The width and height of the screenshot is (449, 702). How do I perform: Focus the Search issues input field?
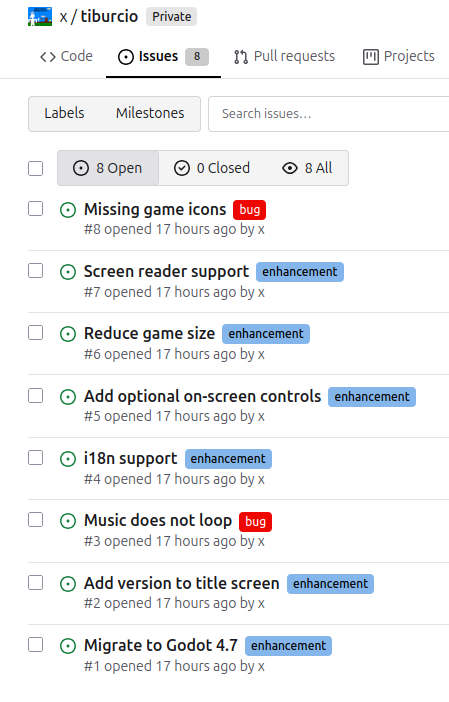[x=329, y=114]
